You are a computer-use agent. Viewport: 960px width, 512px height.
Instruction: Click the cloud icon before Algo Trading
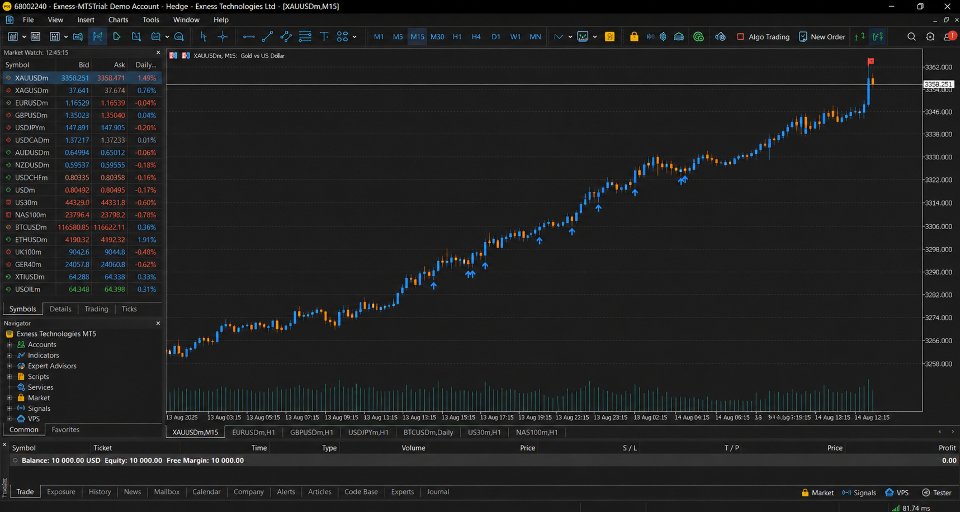coord(721,37)
